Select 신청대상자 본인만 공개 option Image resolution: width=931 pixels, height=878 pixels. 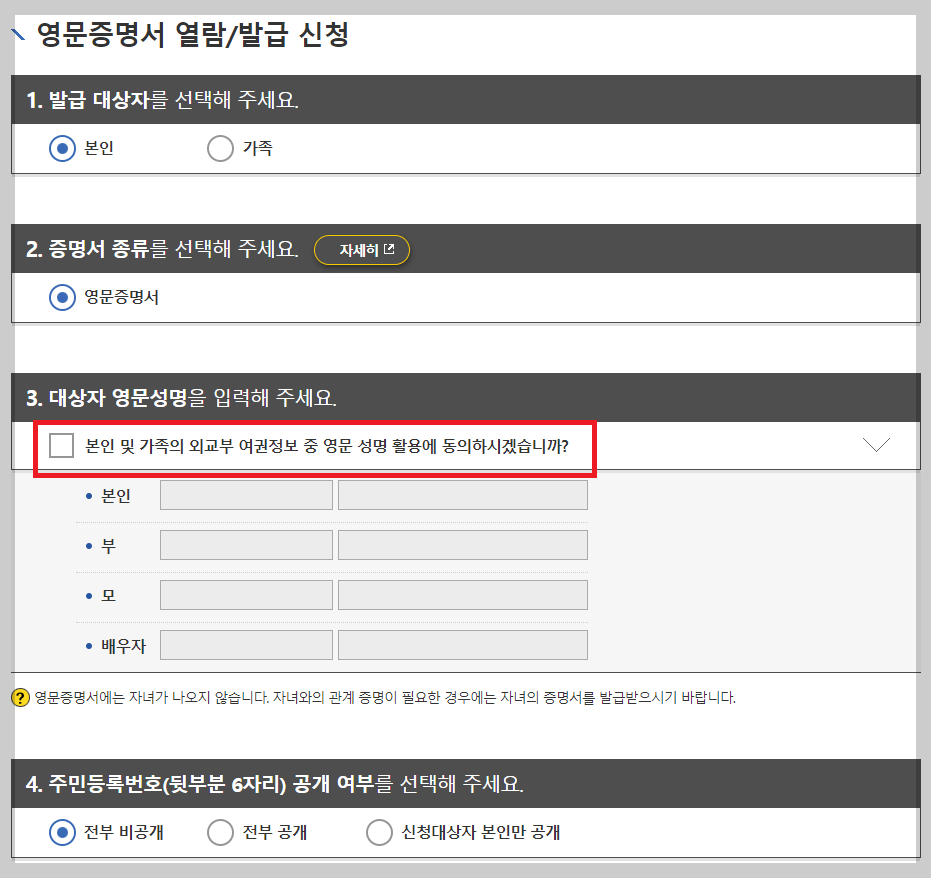380,832
